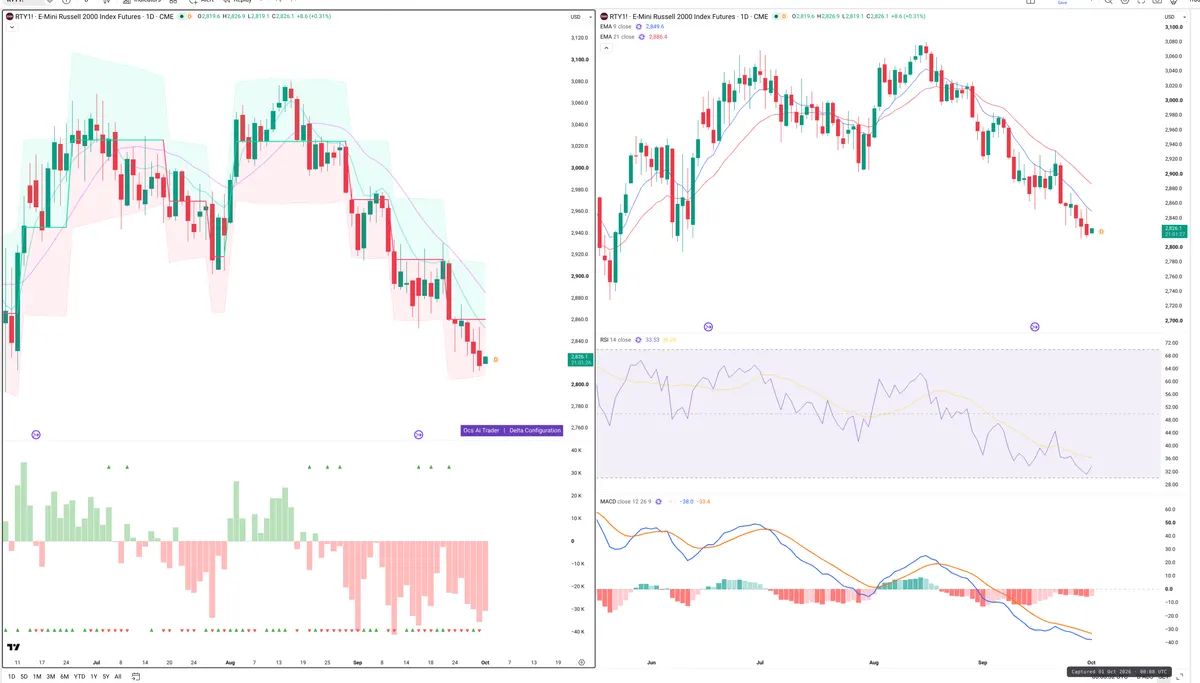
Task: Click the June contract roll marker, right chart
Action: pyautogui.click(x=709, y=327)
